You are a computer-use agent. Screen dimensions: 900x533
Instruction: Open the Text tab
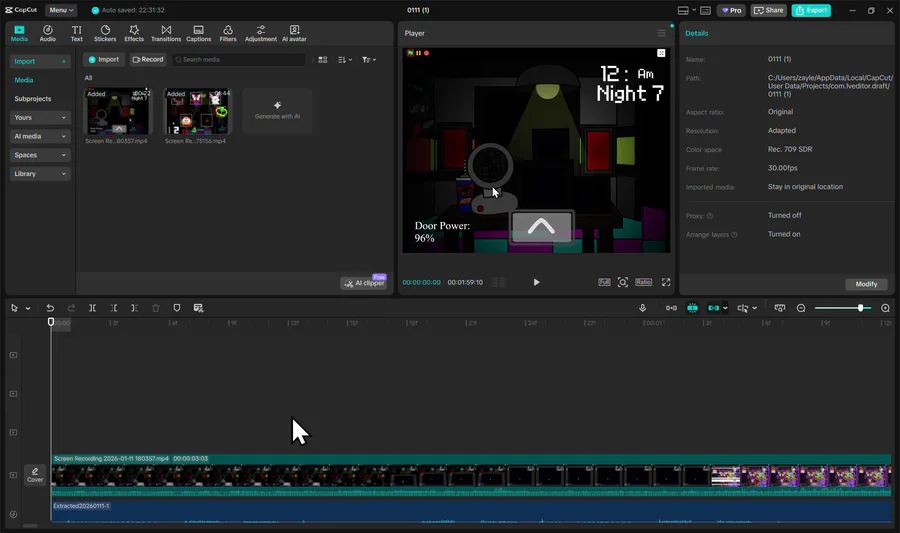tap(76, 33)
